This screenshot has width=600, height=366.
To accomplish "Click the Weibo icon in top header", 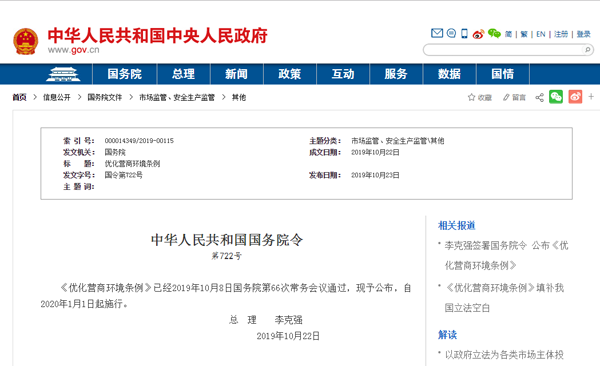I will (478, 34).
